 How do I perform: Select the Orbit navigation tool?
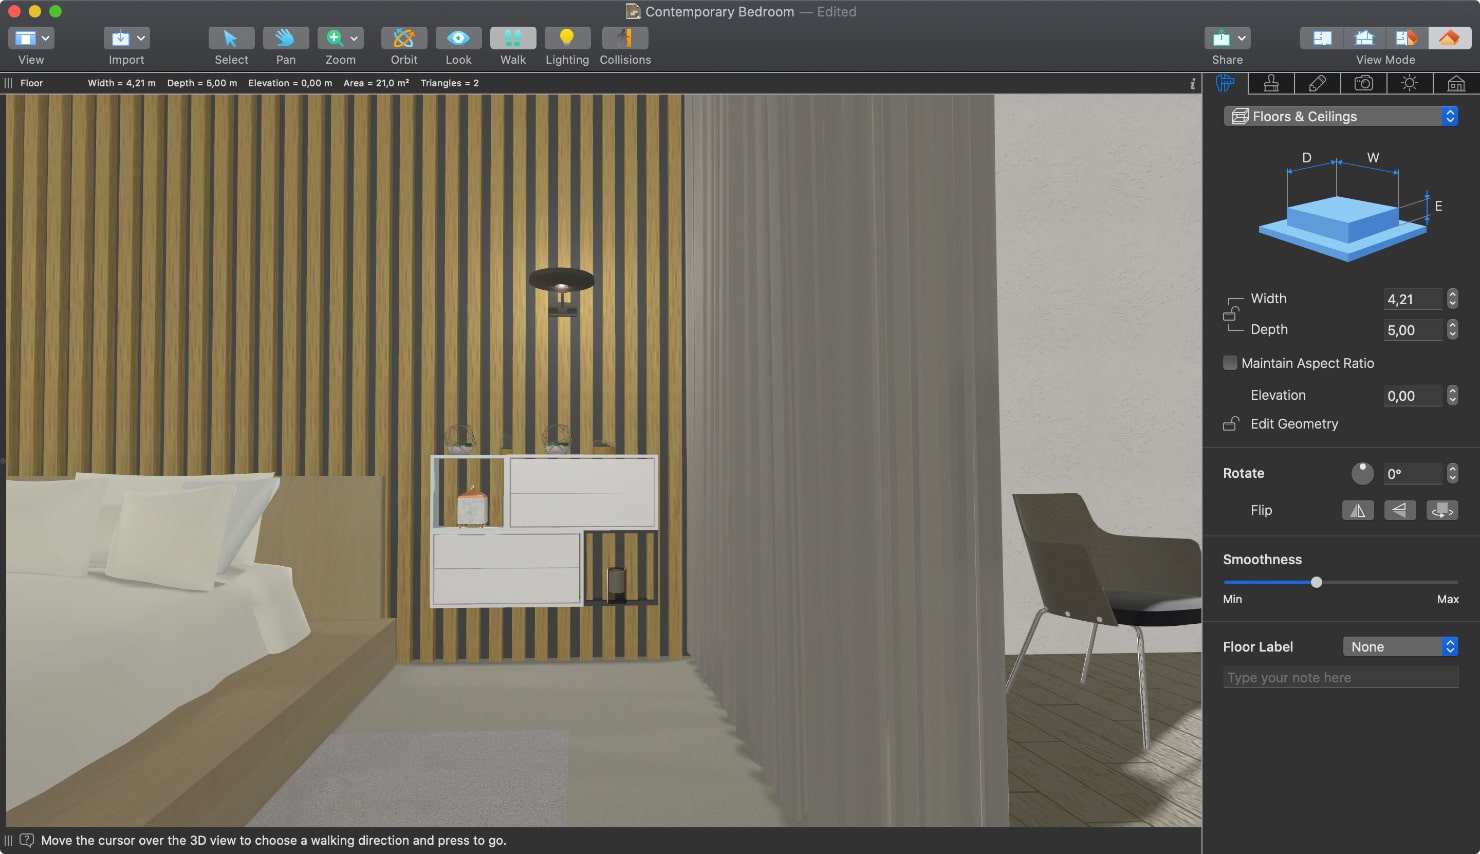403,40
